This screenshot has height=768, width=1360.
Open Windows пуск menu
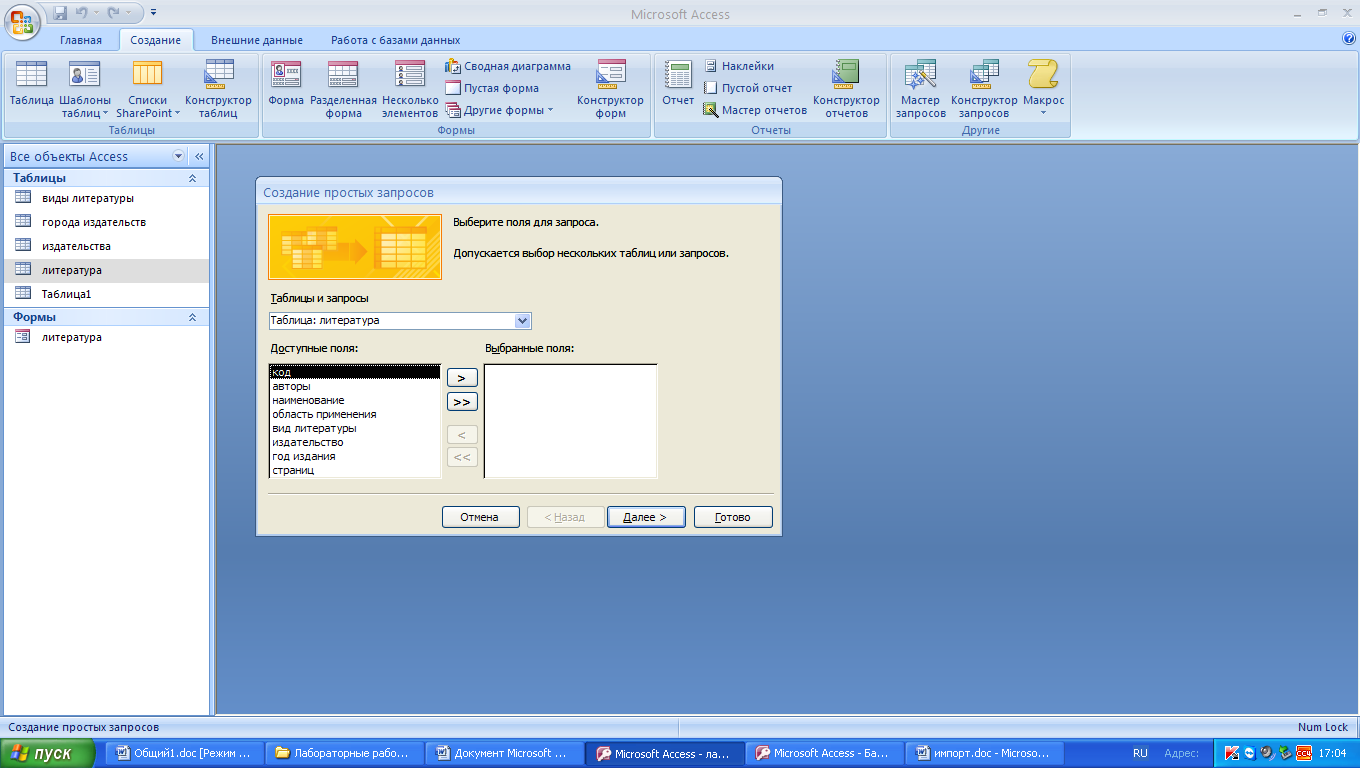(48, 754)
